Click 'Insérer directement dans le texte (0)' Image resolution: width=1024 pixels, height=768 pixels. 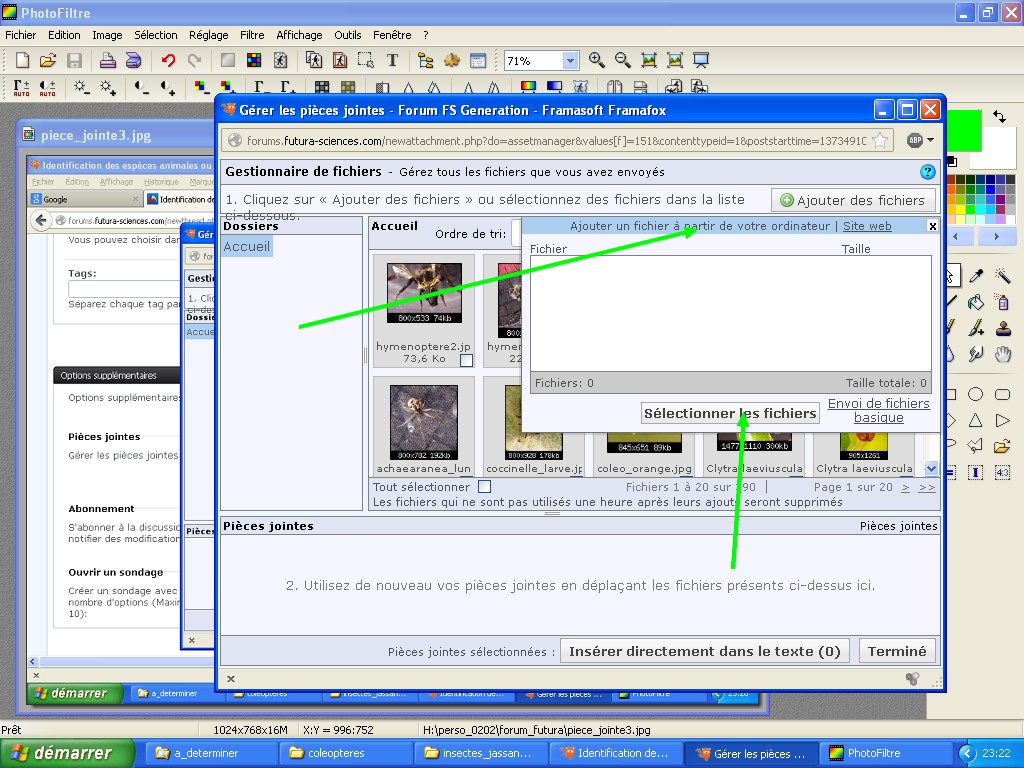[x=705, y=651]
